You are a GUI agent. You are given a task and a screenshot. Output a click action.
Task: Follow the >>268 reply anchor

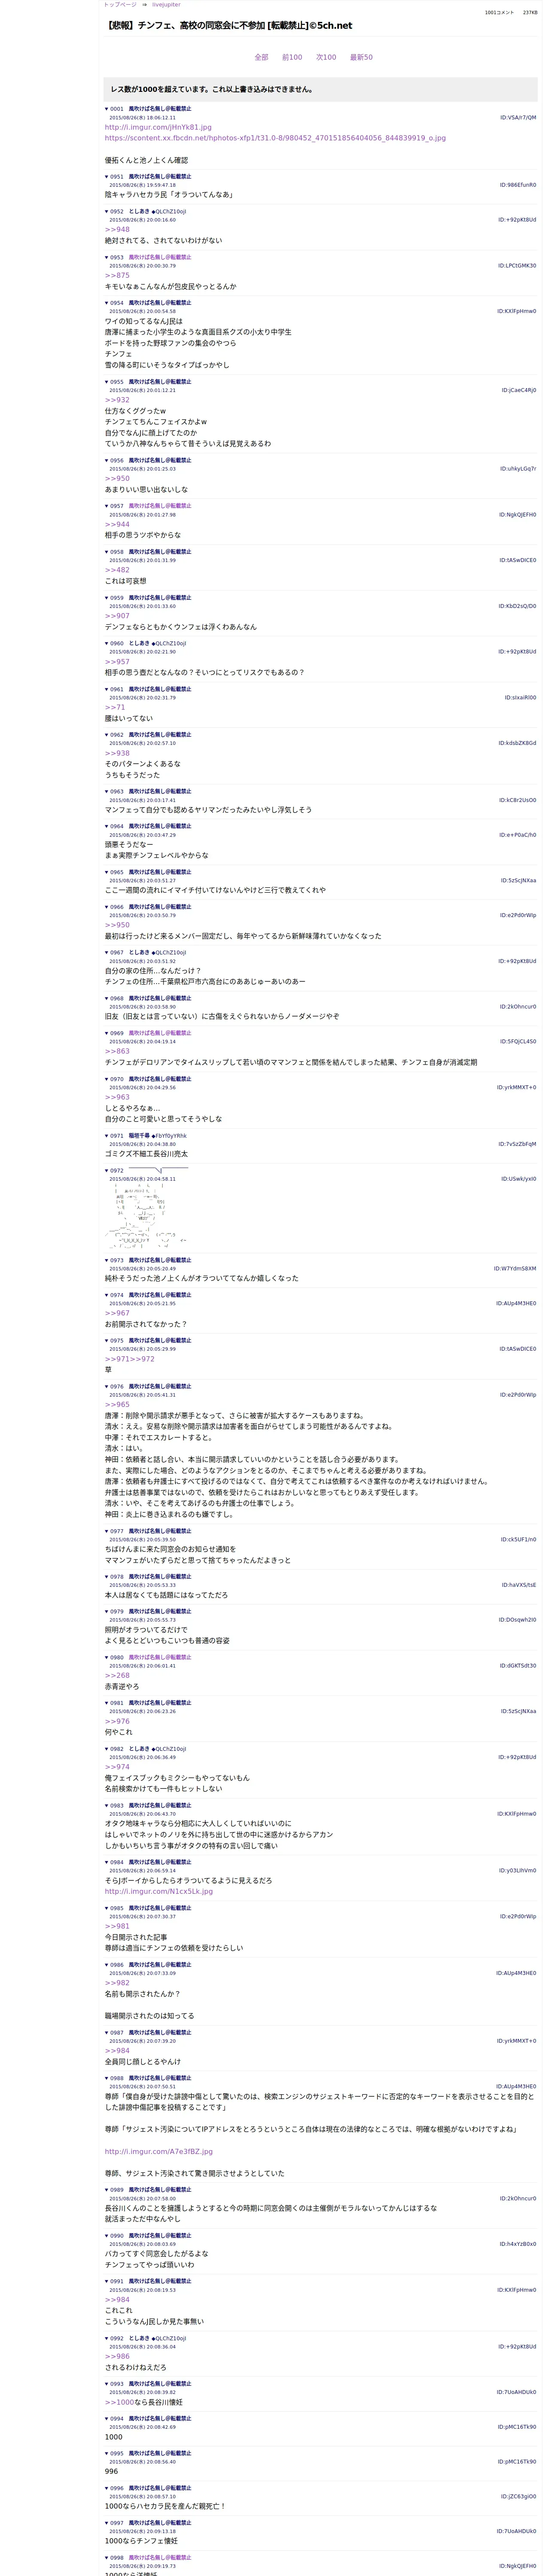point(117,1675)
